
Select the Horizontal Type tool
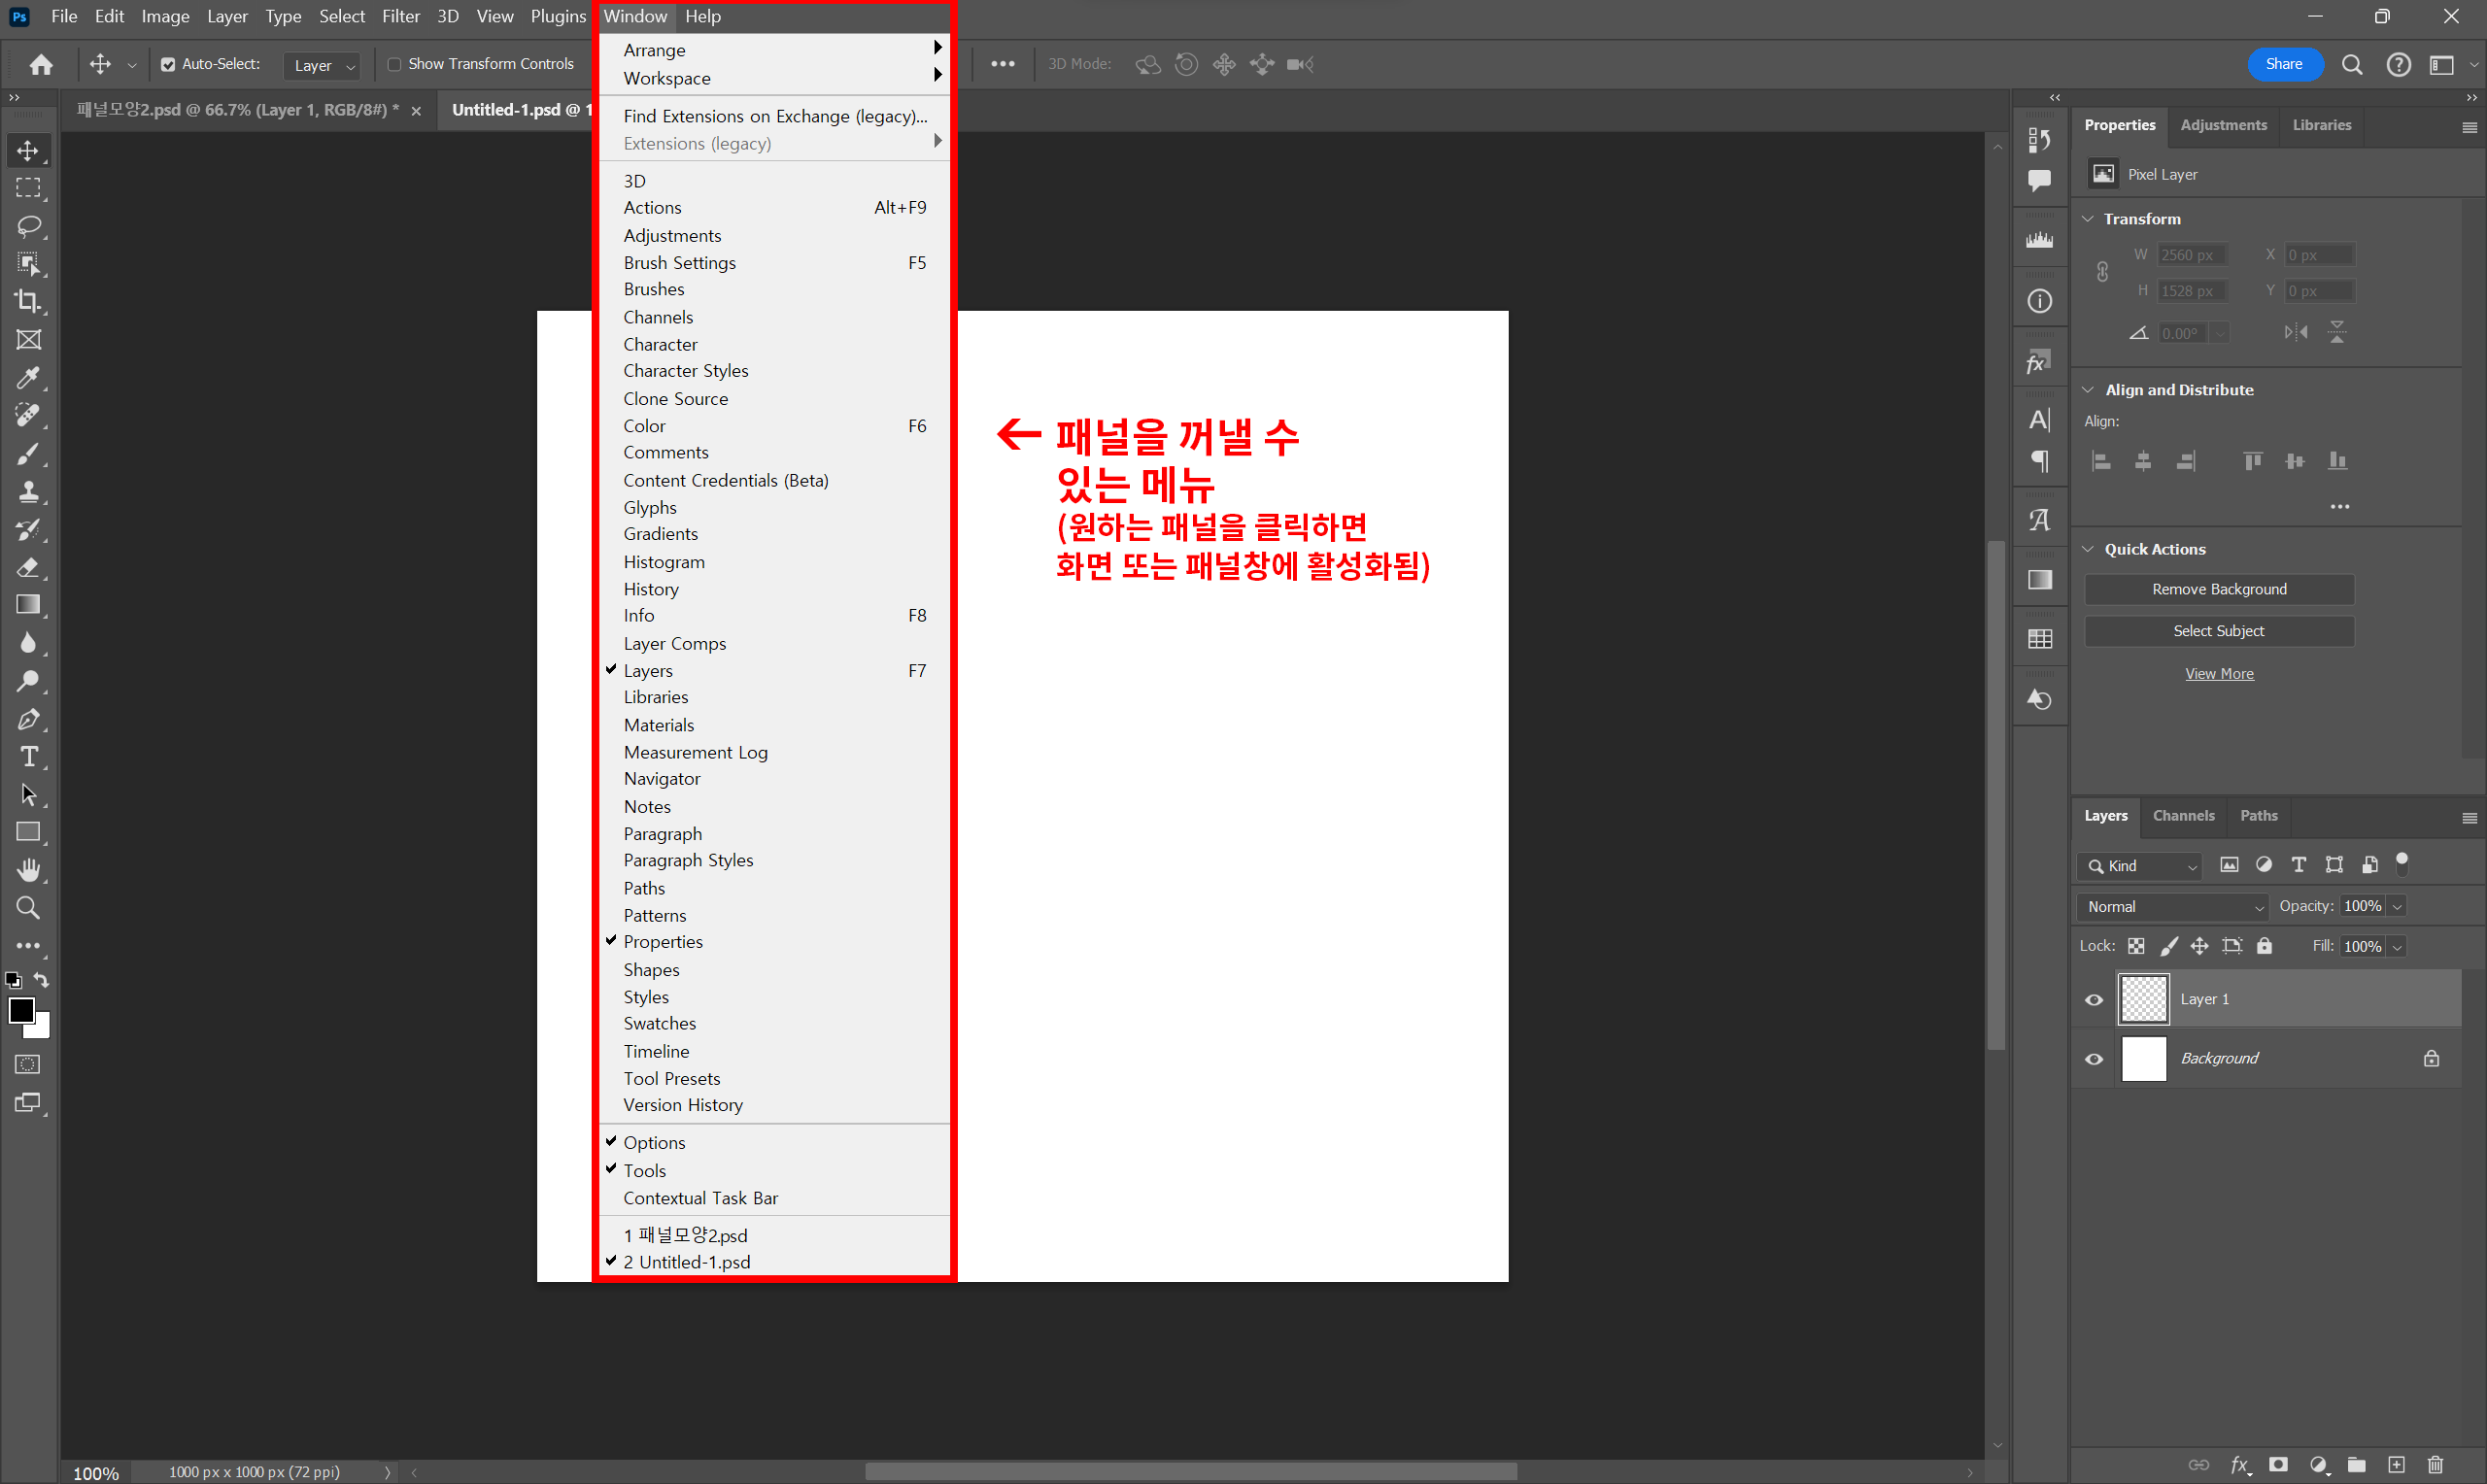[x=28, y=757]
